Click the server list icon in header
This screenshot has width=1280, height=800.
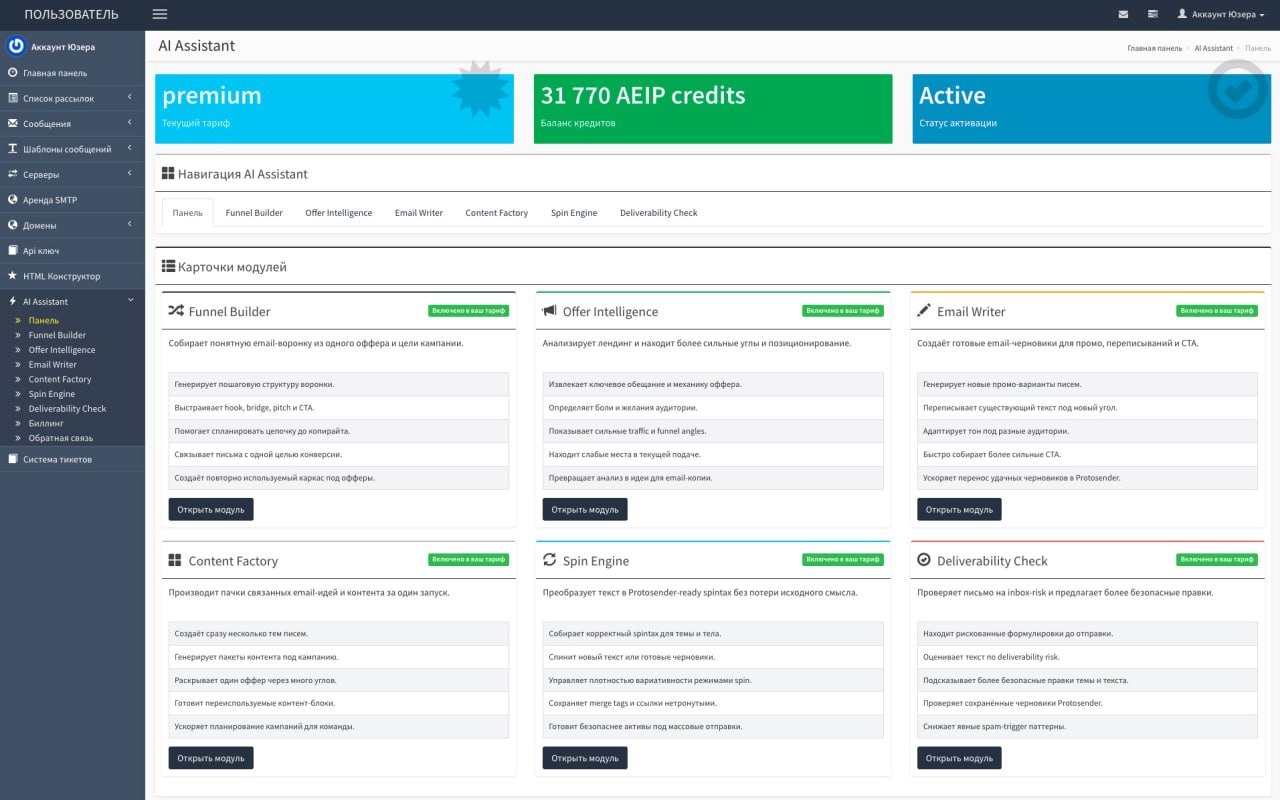[1152, 14]
